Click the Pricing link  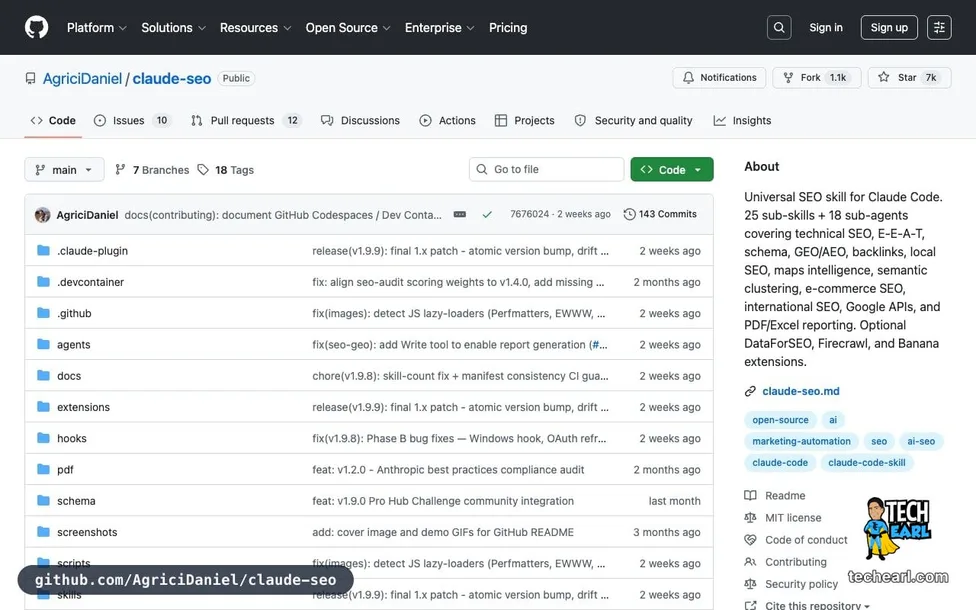coord(508,27)
